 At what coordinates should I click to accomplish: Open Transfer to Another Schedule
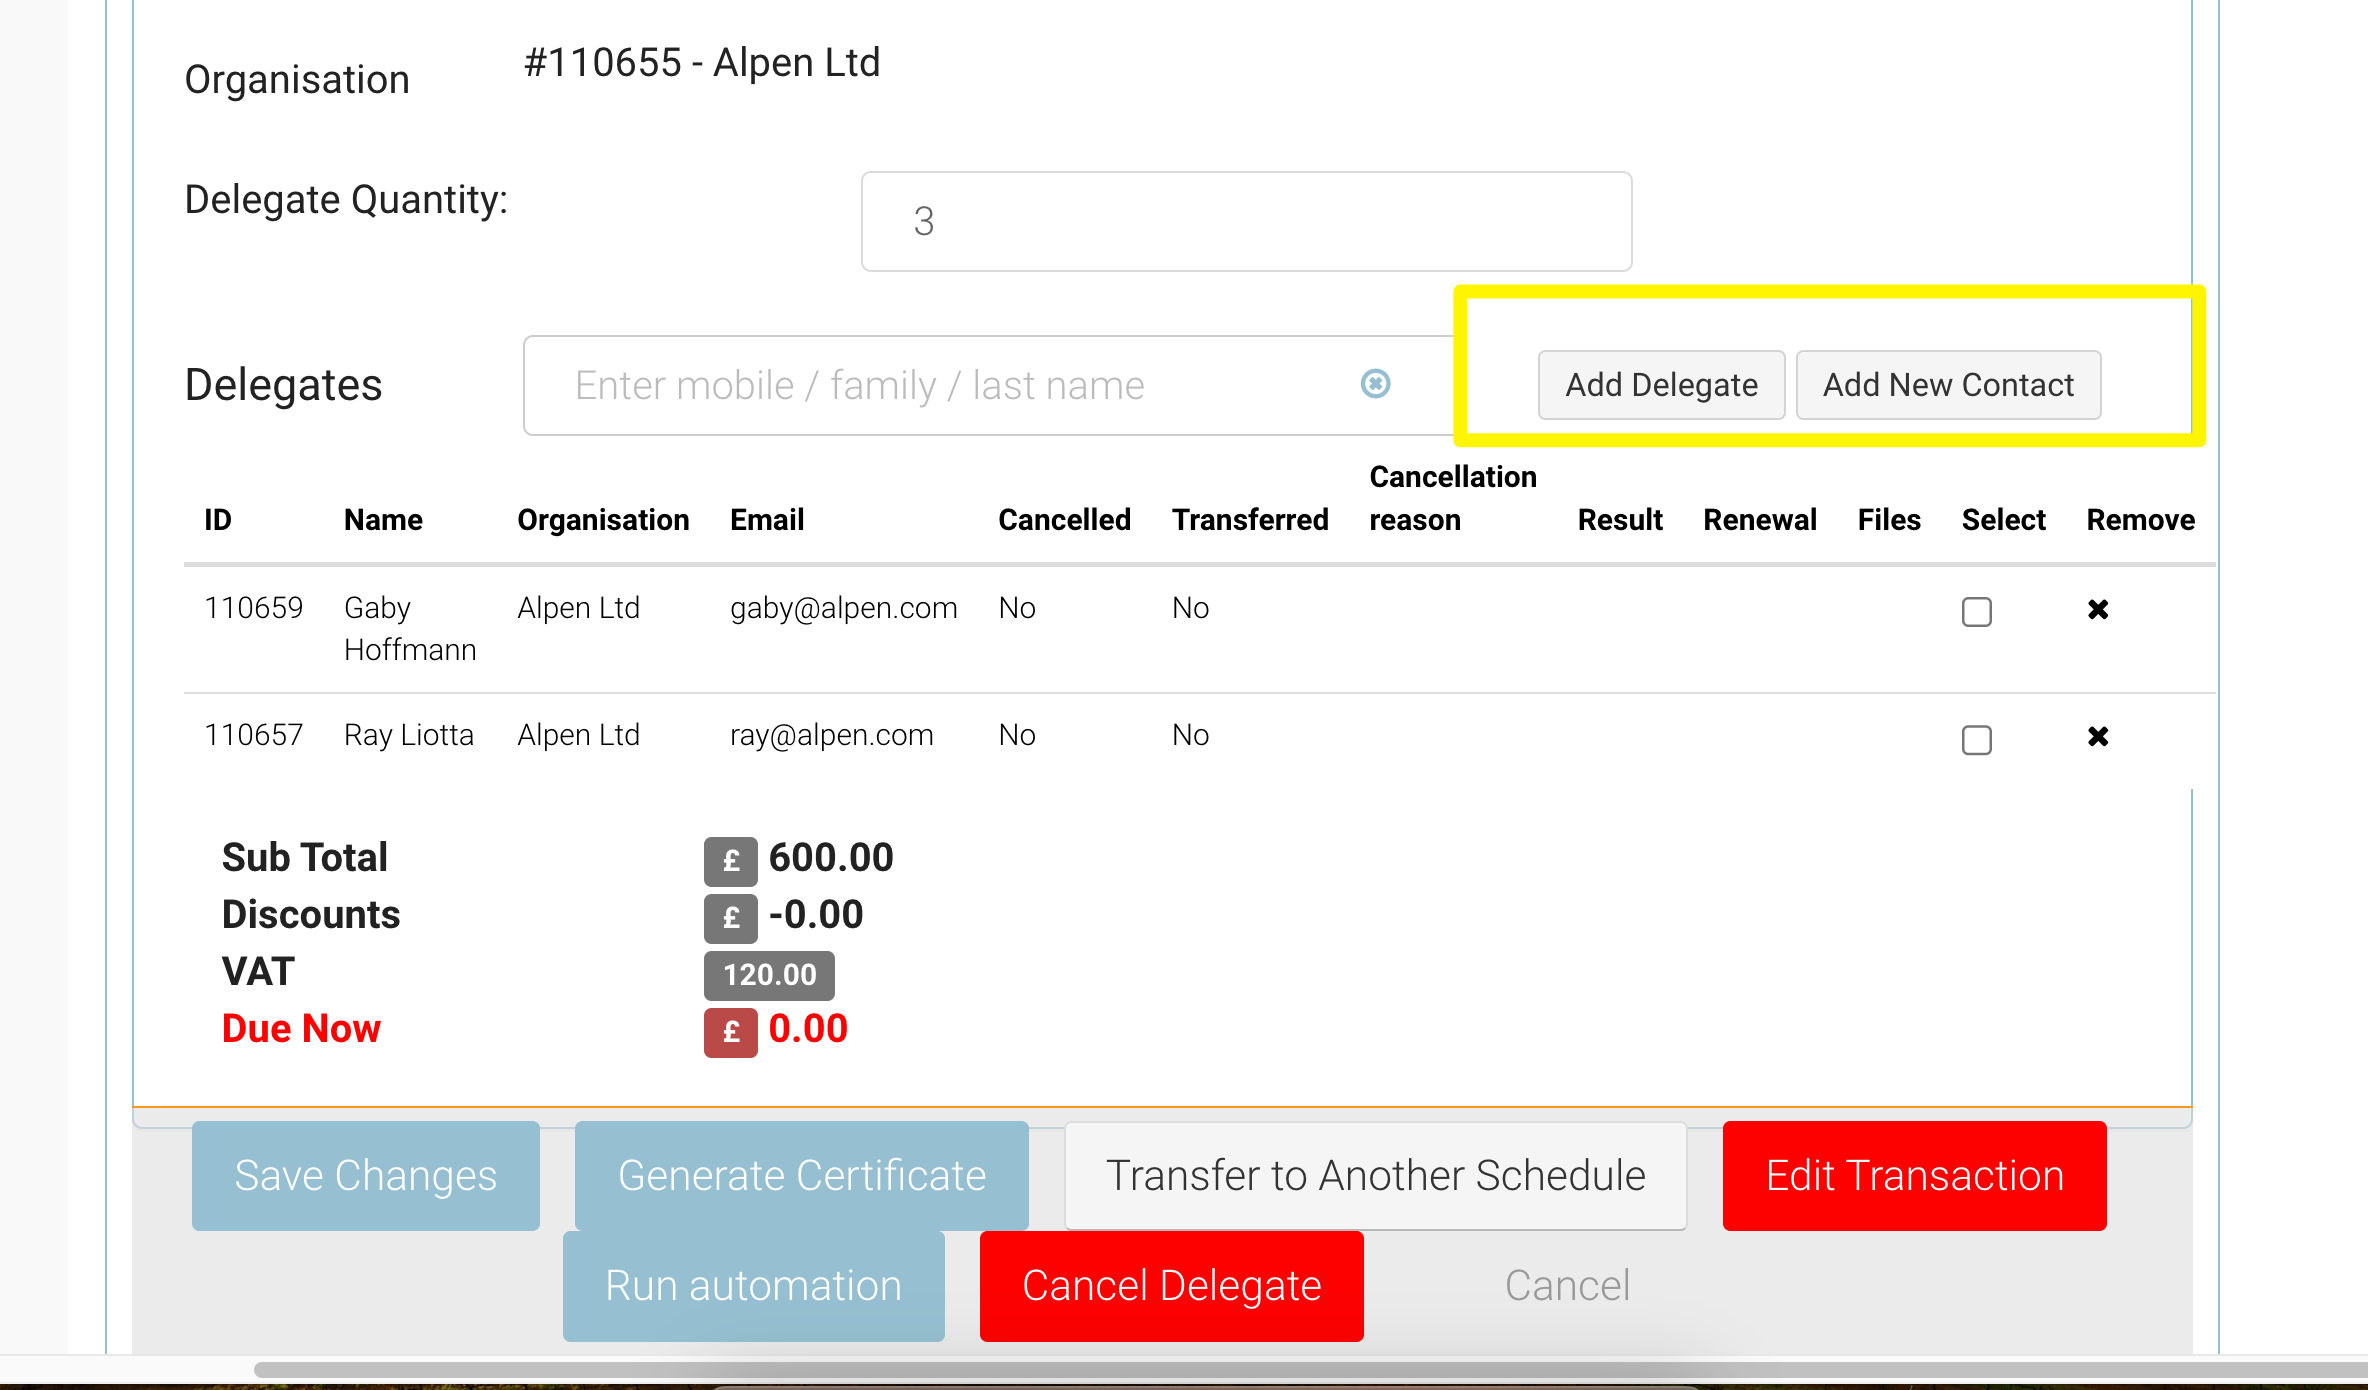1375,1176
